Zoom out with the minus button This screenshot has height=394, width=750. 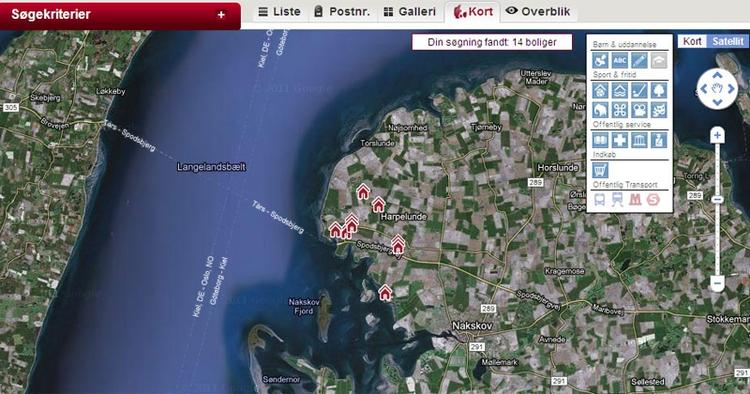pos(717,283)
